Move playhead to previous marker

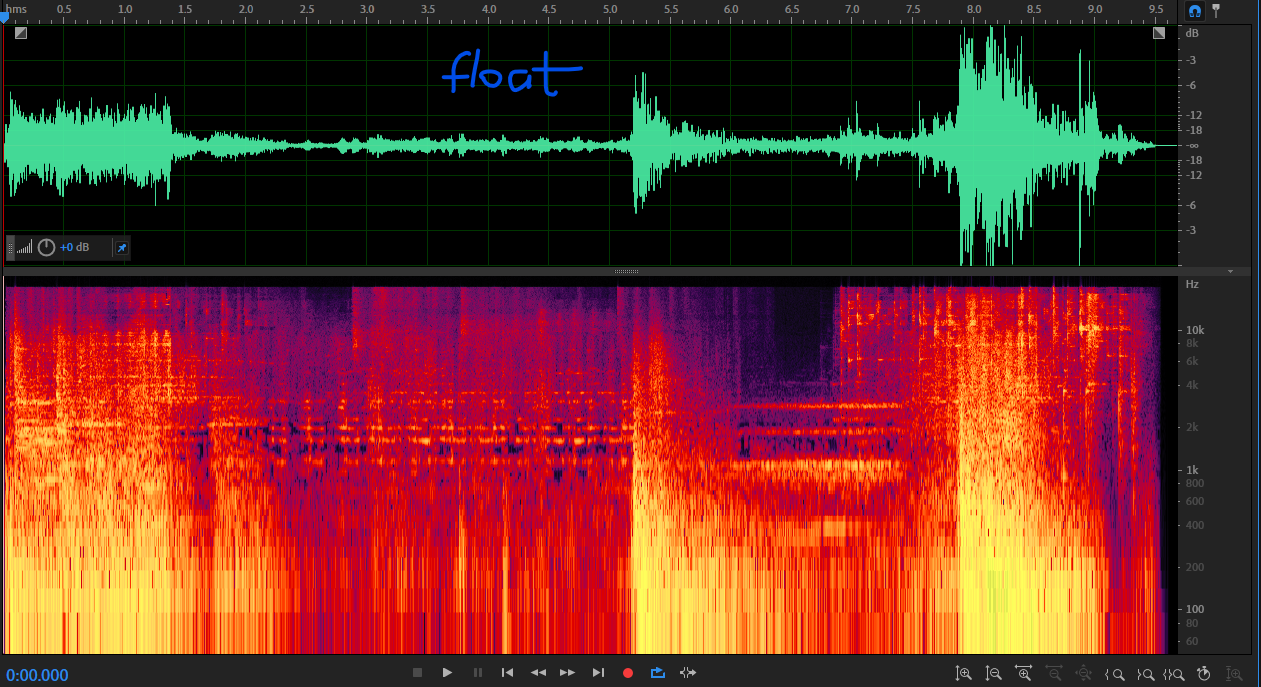pos(507,673)
